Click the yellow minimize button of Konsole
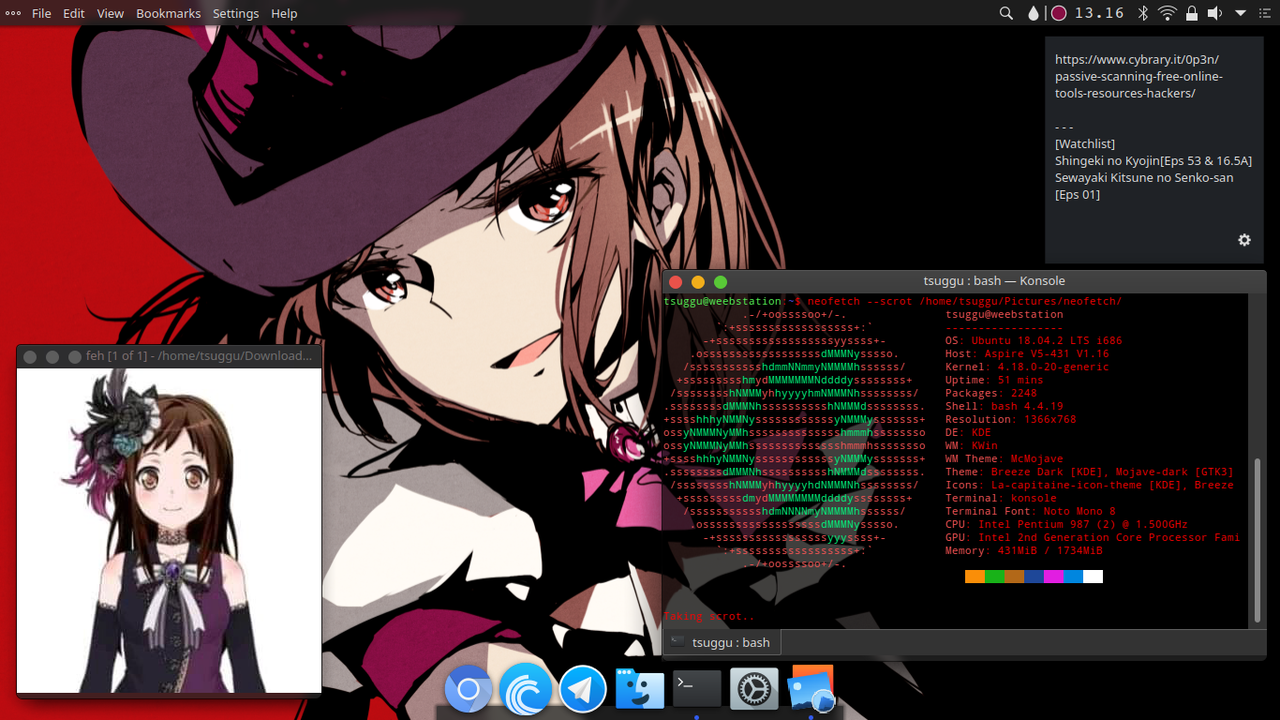The width and height of the screenshot is (1280, 720). [698, 282]
